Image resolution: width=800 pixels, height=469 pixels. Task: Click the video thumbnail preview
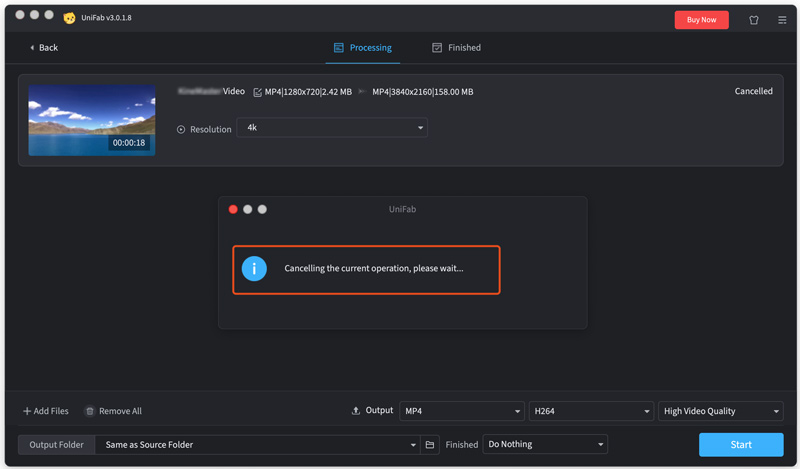click(x=92, y=120)
